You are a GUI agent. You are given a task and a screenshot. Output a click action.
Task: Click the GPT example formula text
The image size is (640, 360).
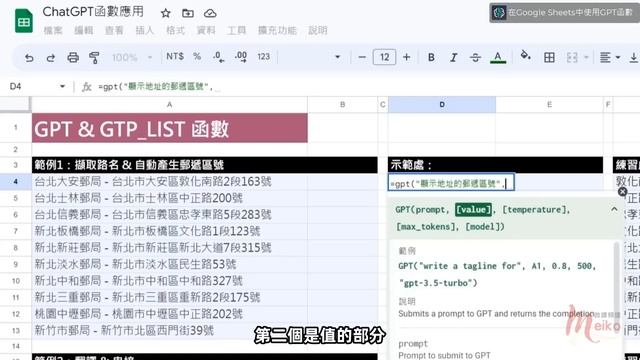click(497, 274)
